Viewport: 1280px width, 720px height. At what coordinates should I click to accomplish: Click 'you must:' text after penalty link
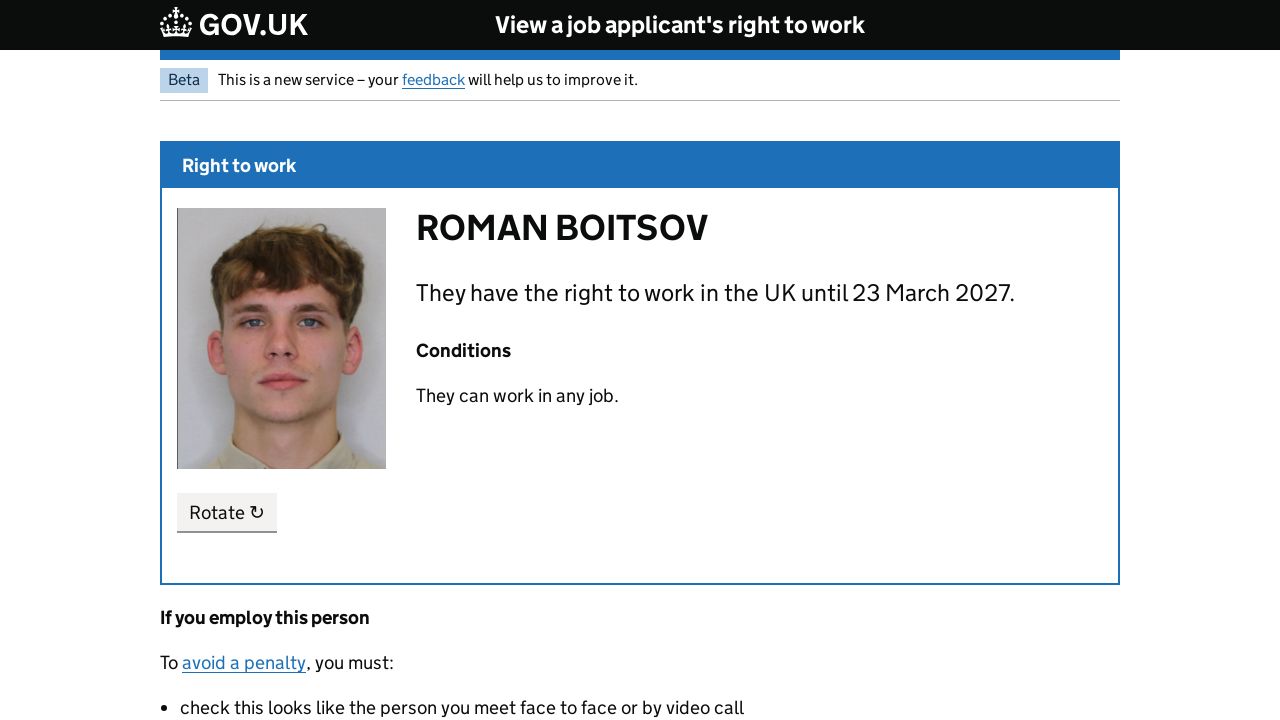click(x=353, y=663)
